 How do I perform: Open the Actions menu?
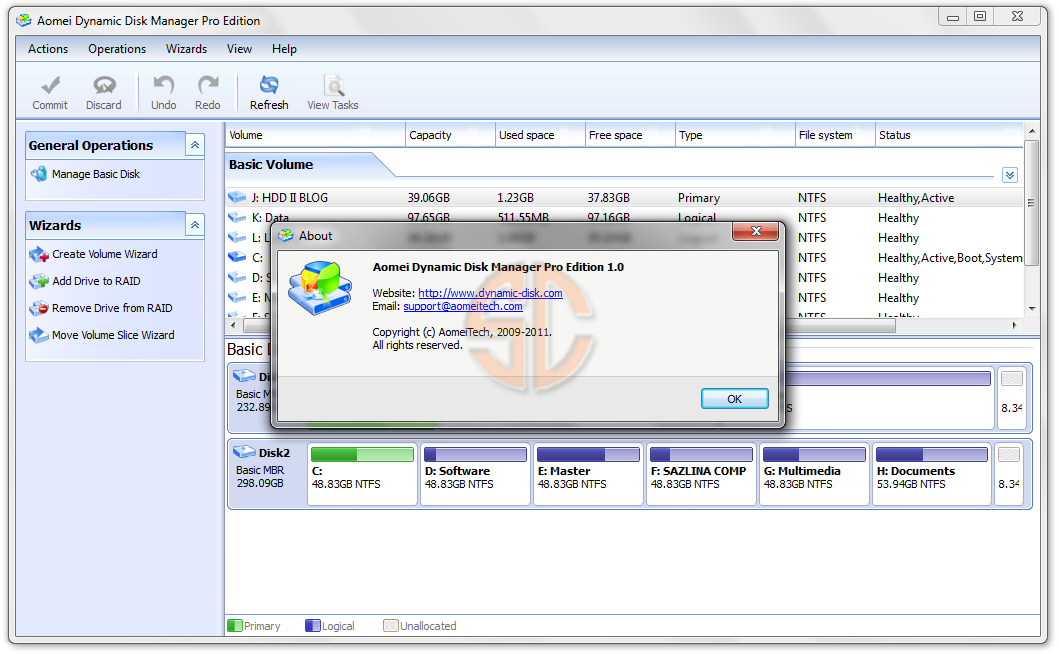pos(48,49)
